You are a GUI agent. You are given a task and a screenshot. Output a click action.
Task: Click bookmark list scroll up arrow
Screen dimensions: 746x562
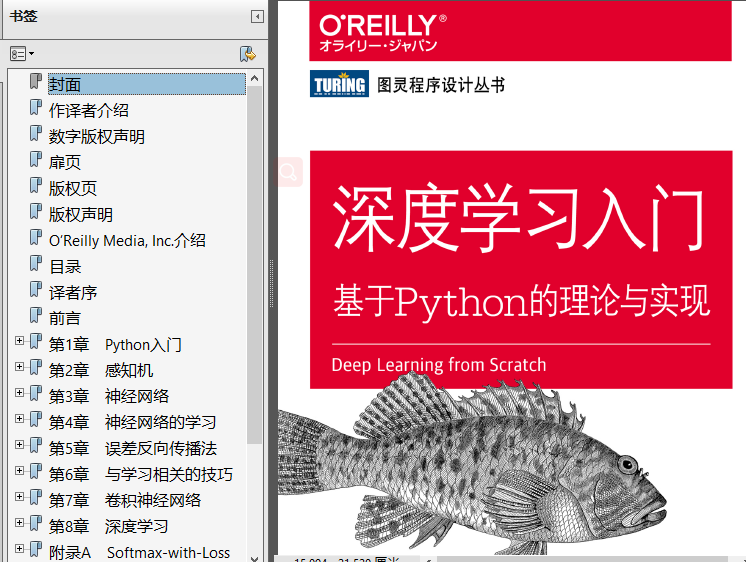pyautogui.click(x=255, y=78)
